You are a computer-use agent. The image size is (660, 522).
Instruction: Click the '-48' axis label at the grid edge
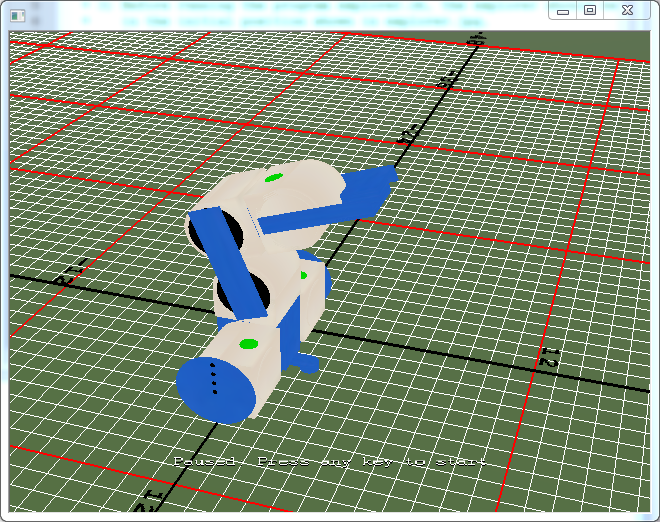tap(476, 39)
